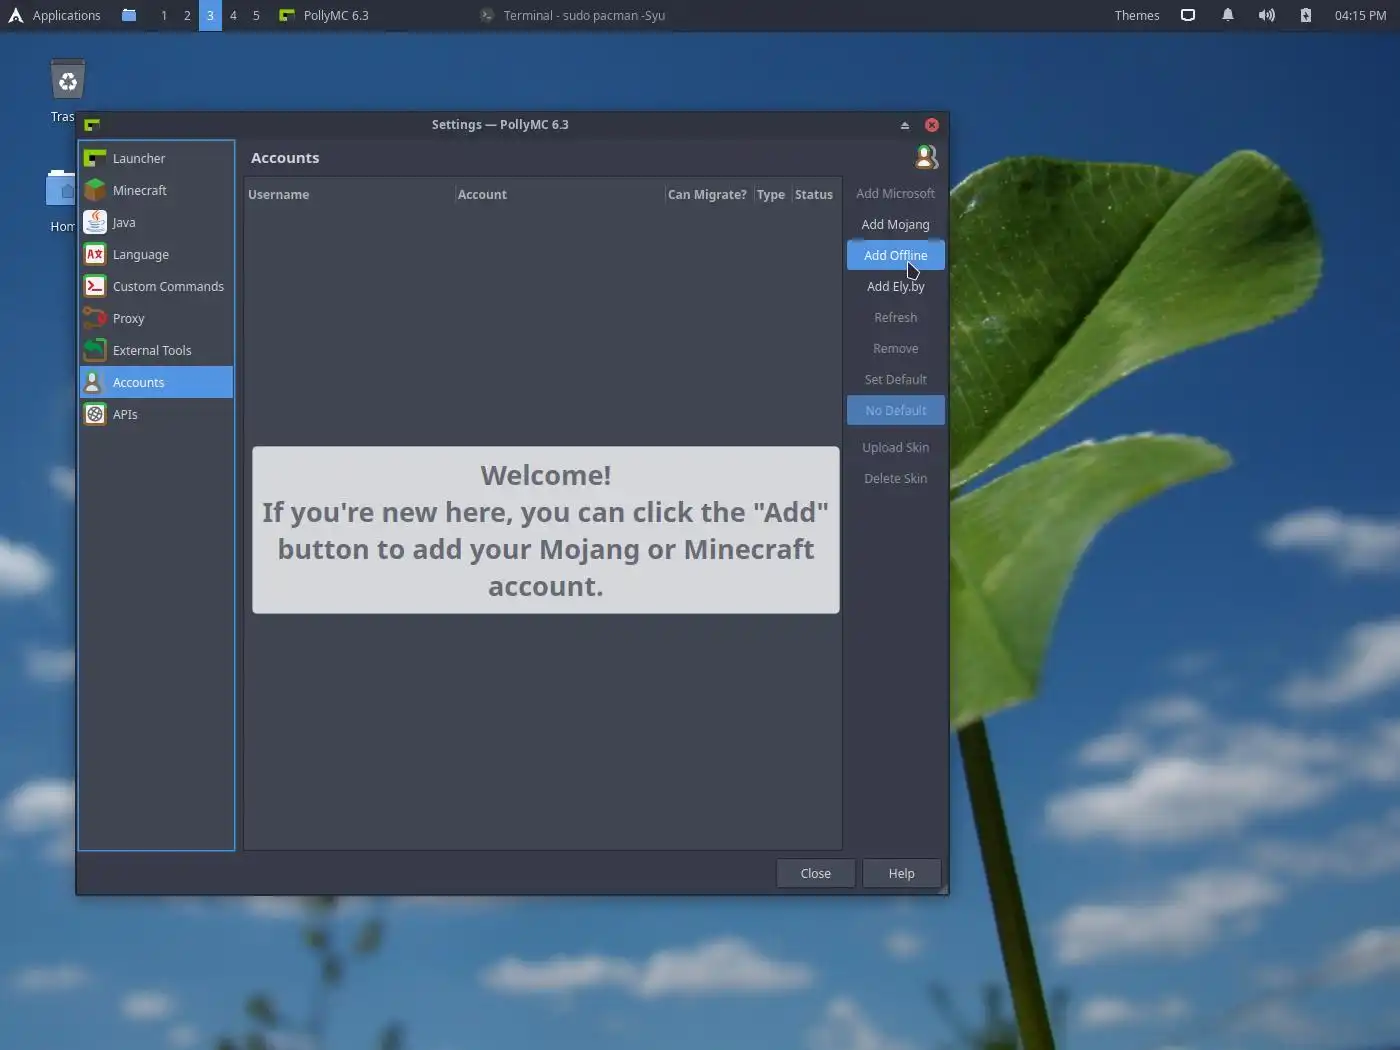Add an Offline account
The width and height of the screenshot is (1400, 1050).
pyautogui.click(x=895, y=255)
